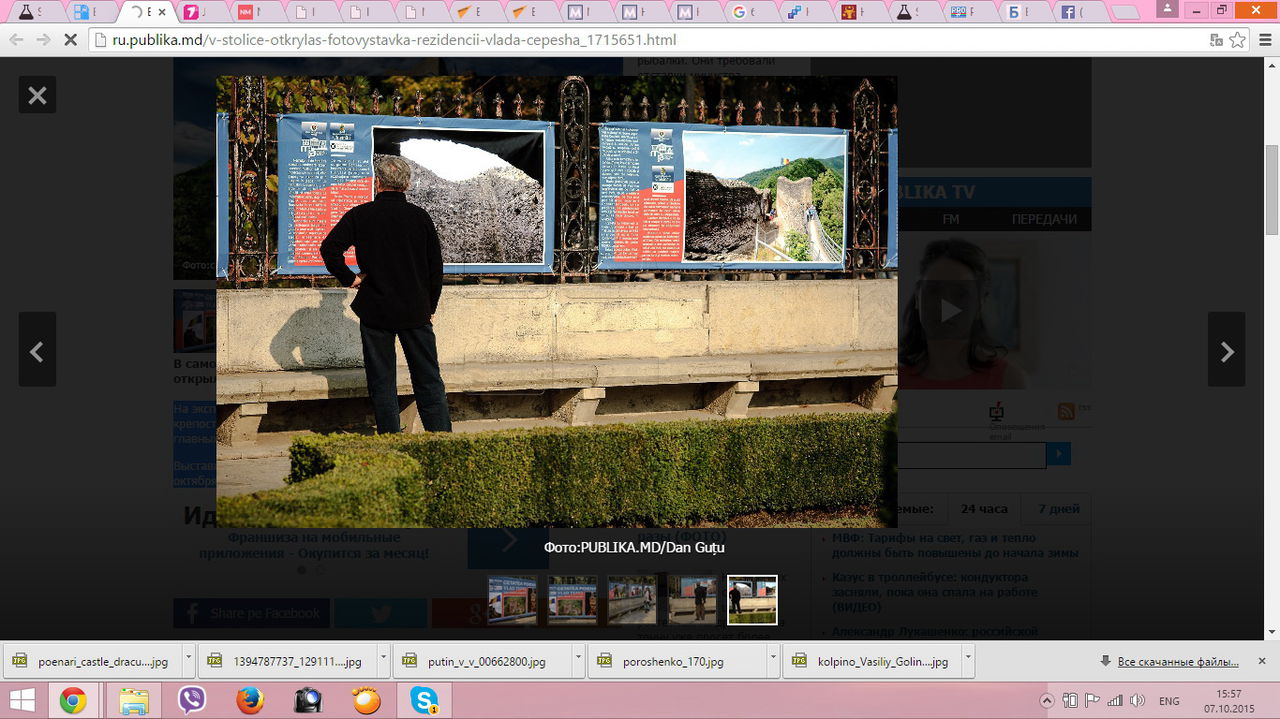Open File Explorer from the taskbar

pos(133,700)
